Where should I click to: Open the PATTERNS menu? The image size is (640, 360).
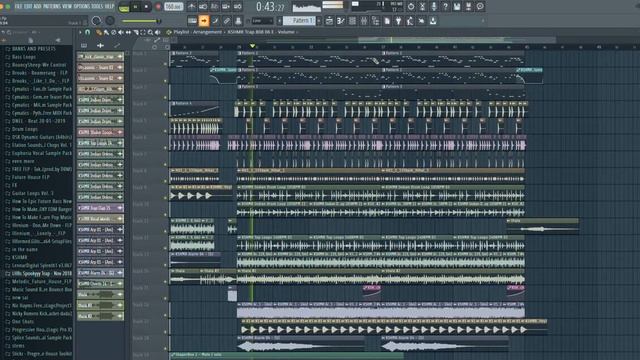pos(51,7)
